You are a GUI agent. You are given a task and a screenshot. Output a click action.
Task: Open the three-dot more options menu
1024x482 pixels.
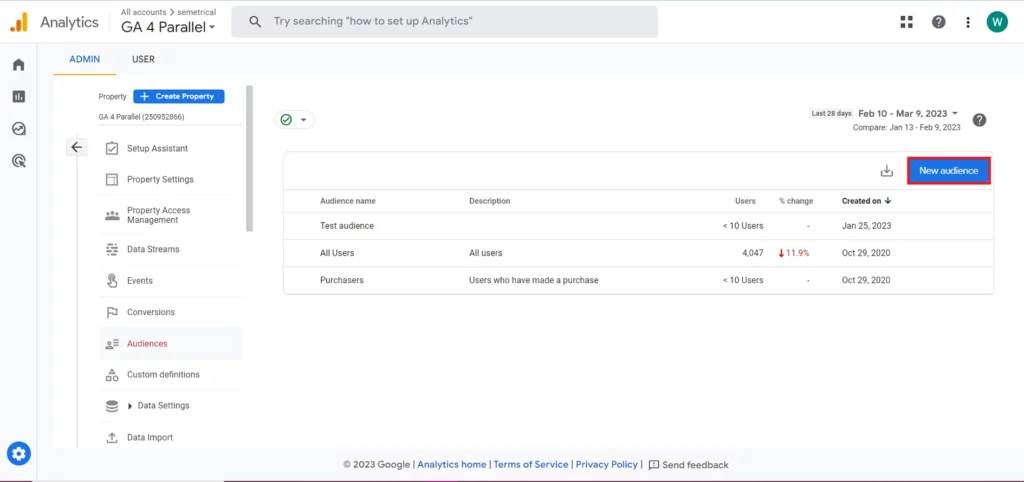coord(967,22)
